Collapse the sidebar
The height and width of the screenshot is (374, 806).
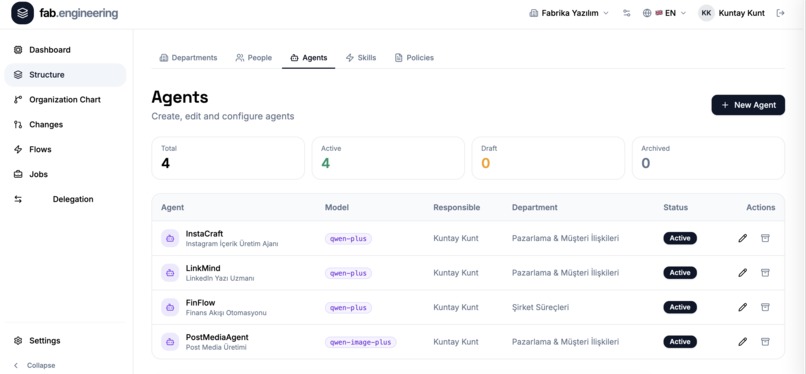click(35, 365)
